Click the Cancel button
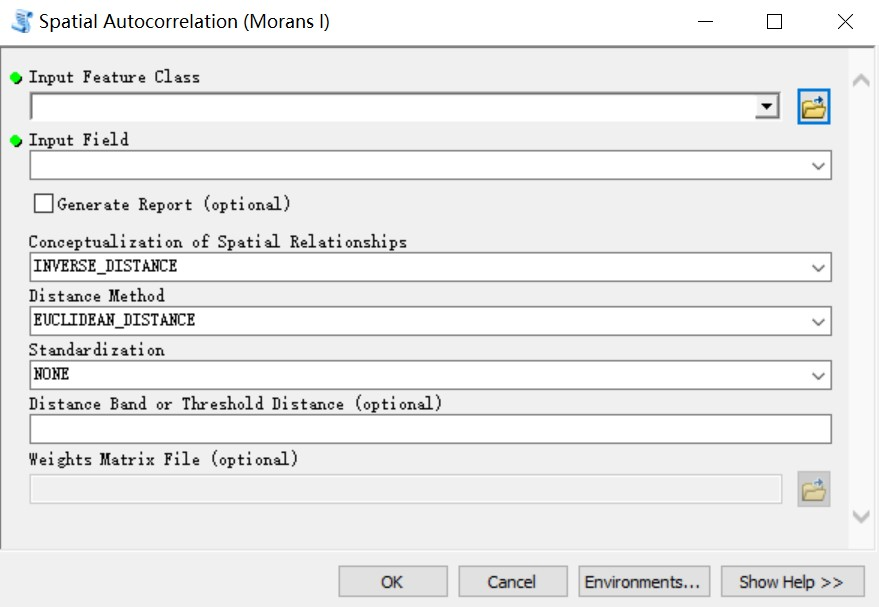Screen dimensions: 879x607 512,582
